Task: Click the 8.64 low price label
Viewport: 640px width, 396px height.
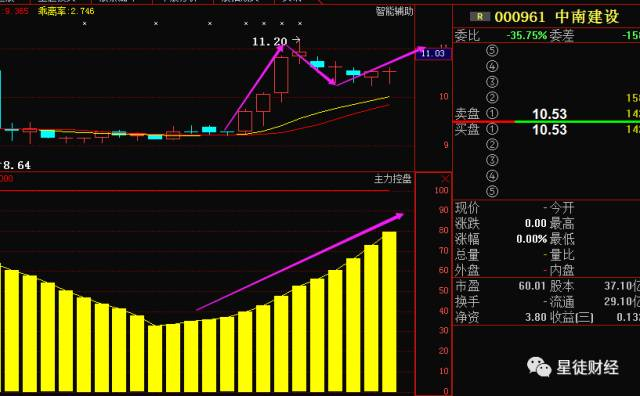Action: pos(17,165)
